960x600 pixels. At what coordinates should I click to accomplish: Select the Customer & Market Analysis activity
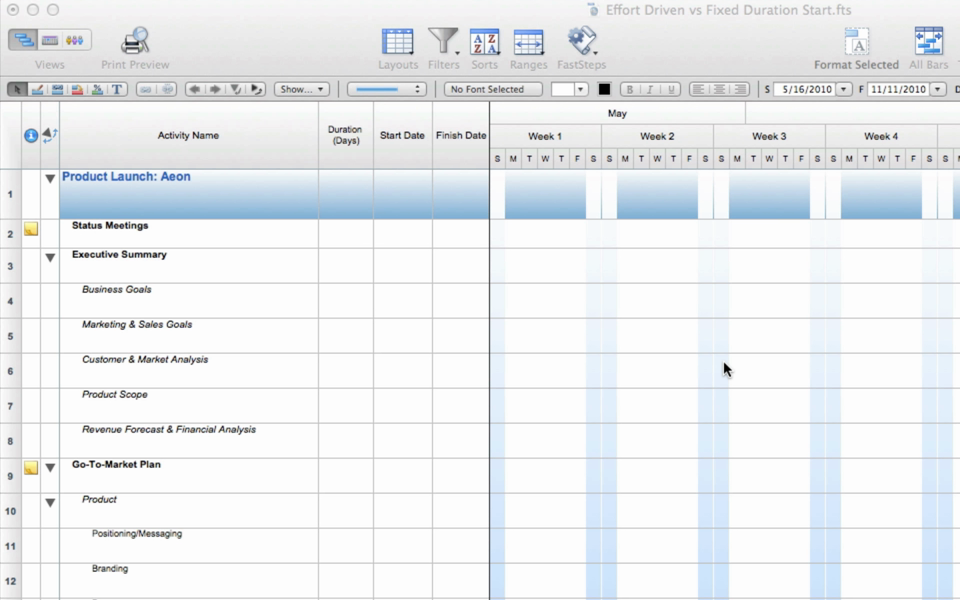[x=145, y=359]
